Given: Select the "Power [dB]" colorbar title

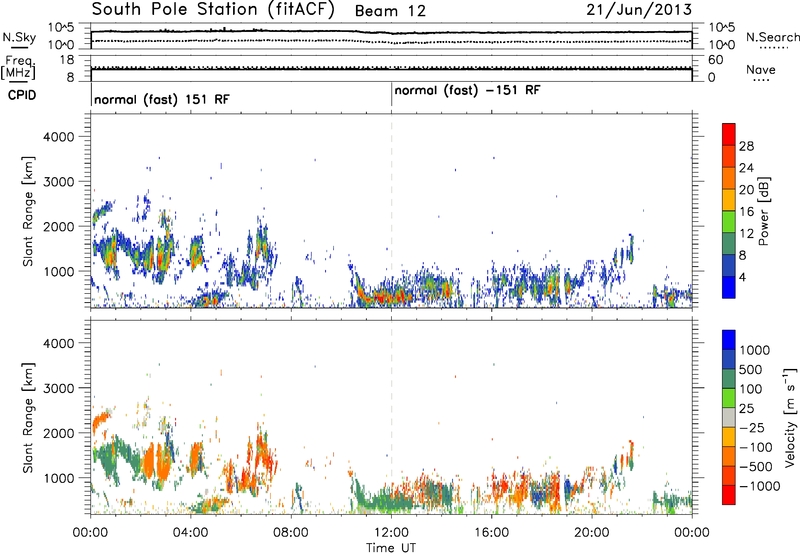Looking at the screenshot, I should pyautogui.click(x=764, y=211).
